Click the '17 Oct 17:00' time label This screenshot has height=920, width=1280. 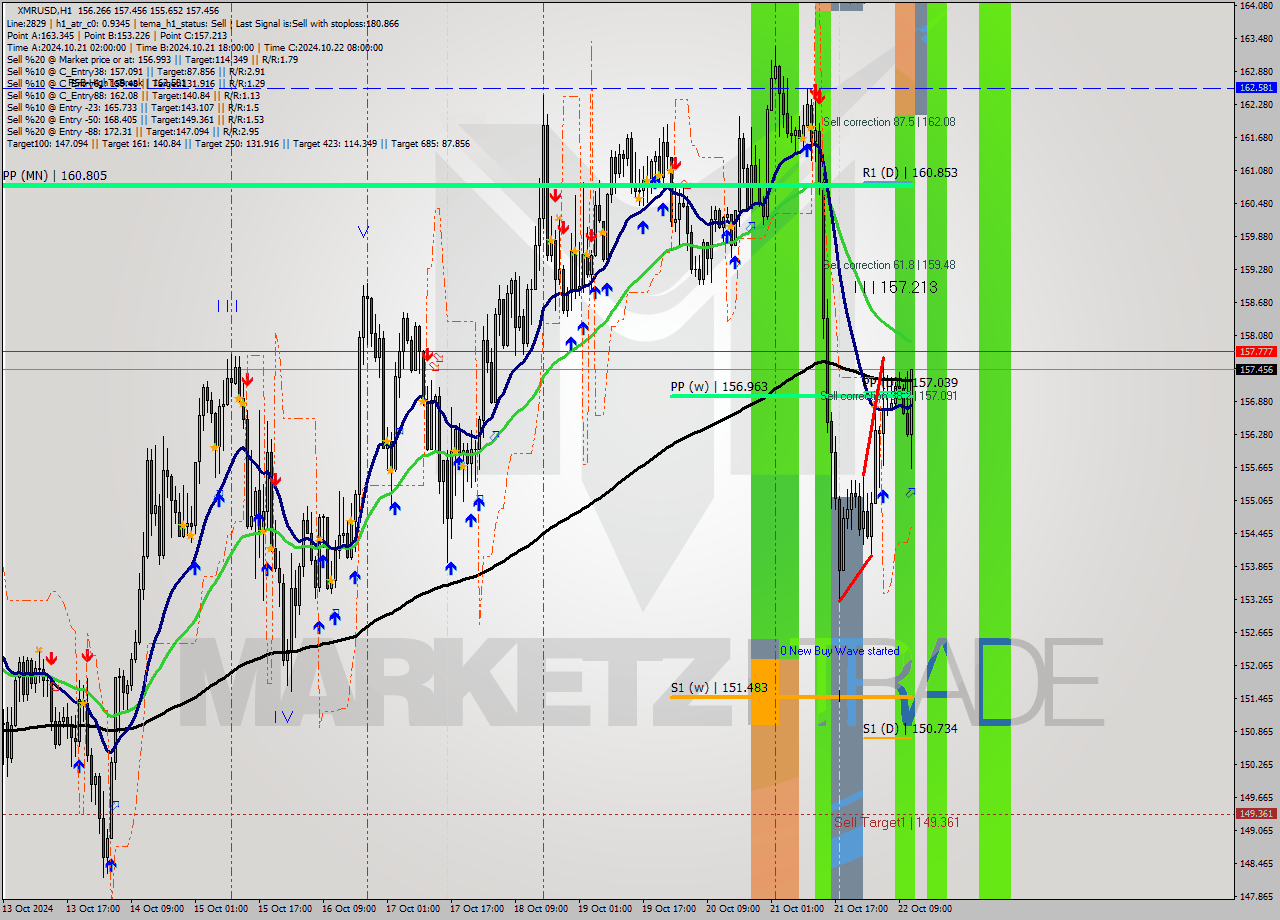pos(477,909)
